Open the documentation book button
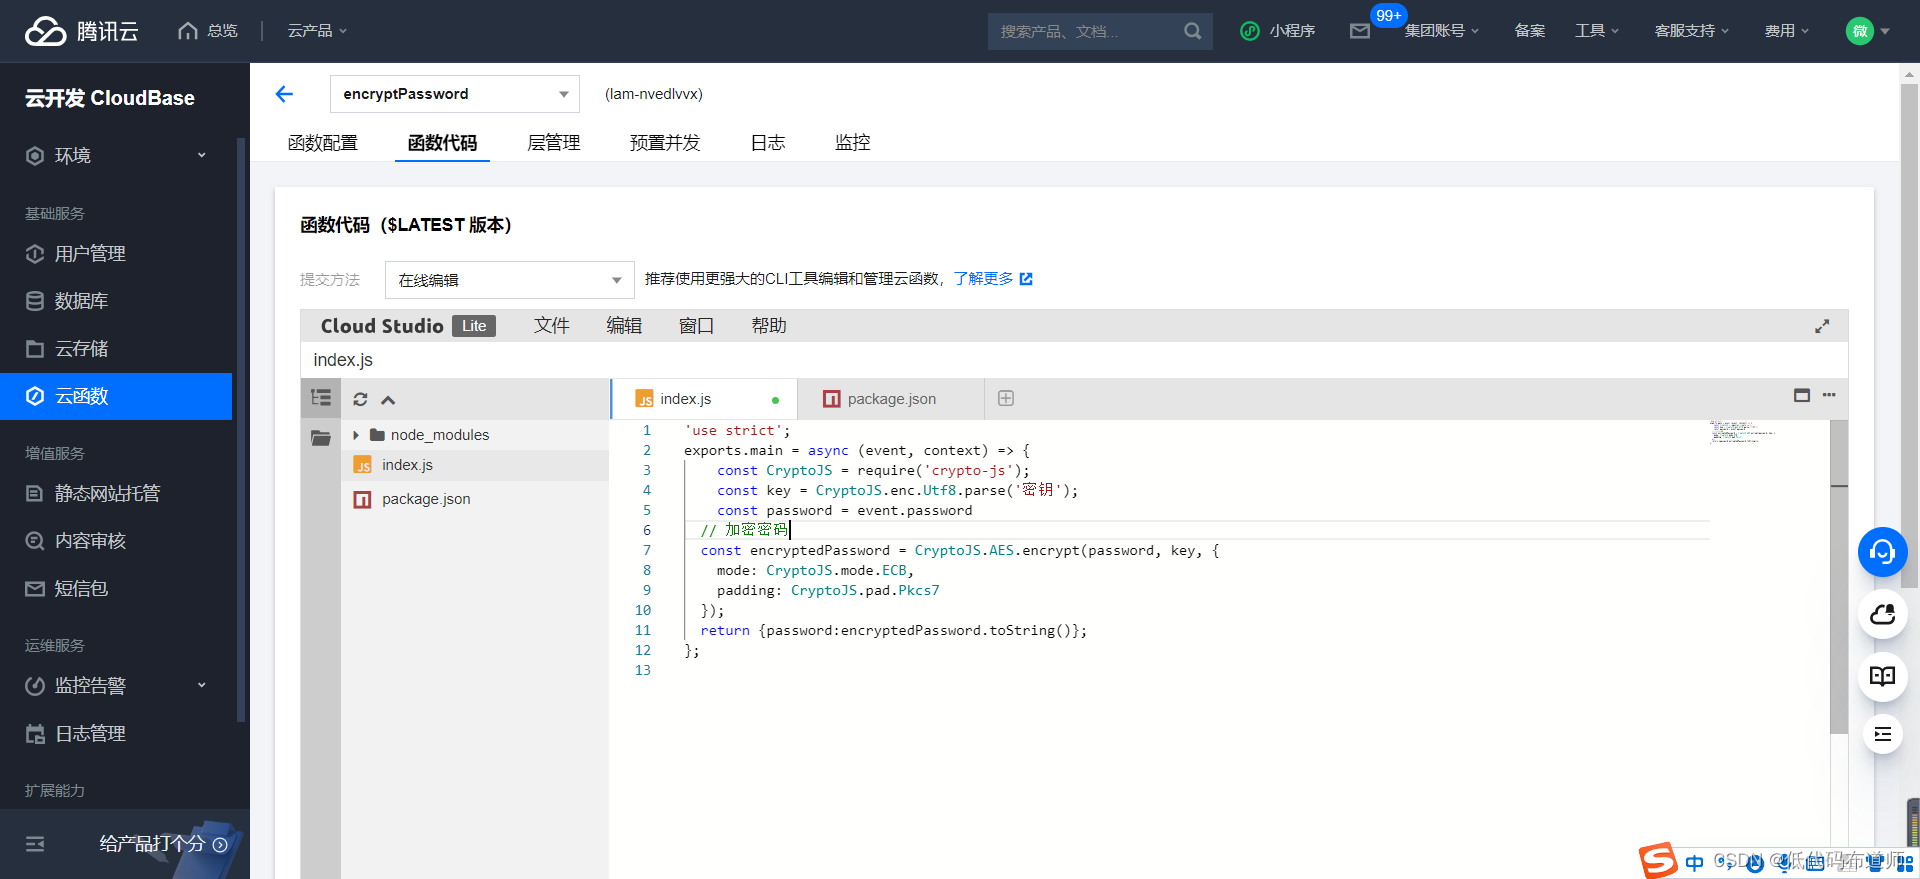 click(x=1883, y=676)
